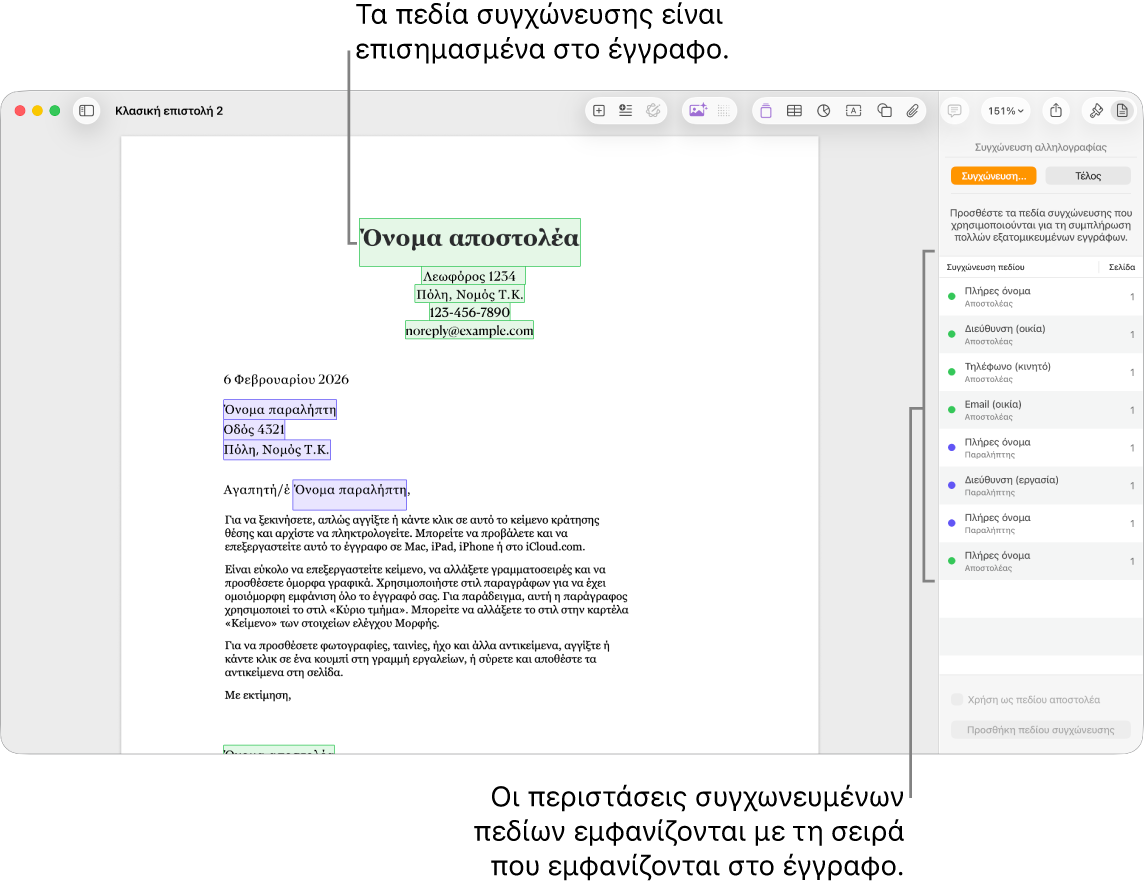Open the Insert list-with-plus toolbar icon
The width and height of the screenshot is (1144, 886).
(625, 111)
